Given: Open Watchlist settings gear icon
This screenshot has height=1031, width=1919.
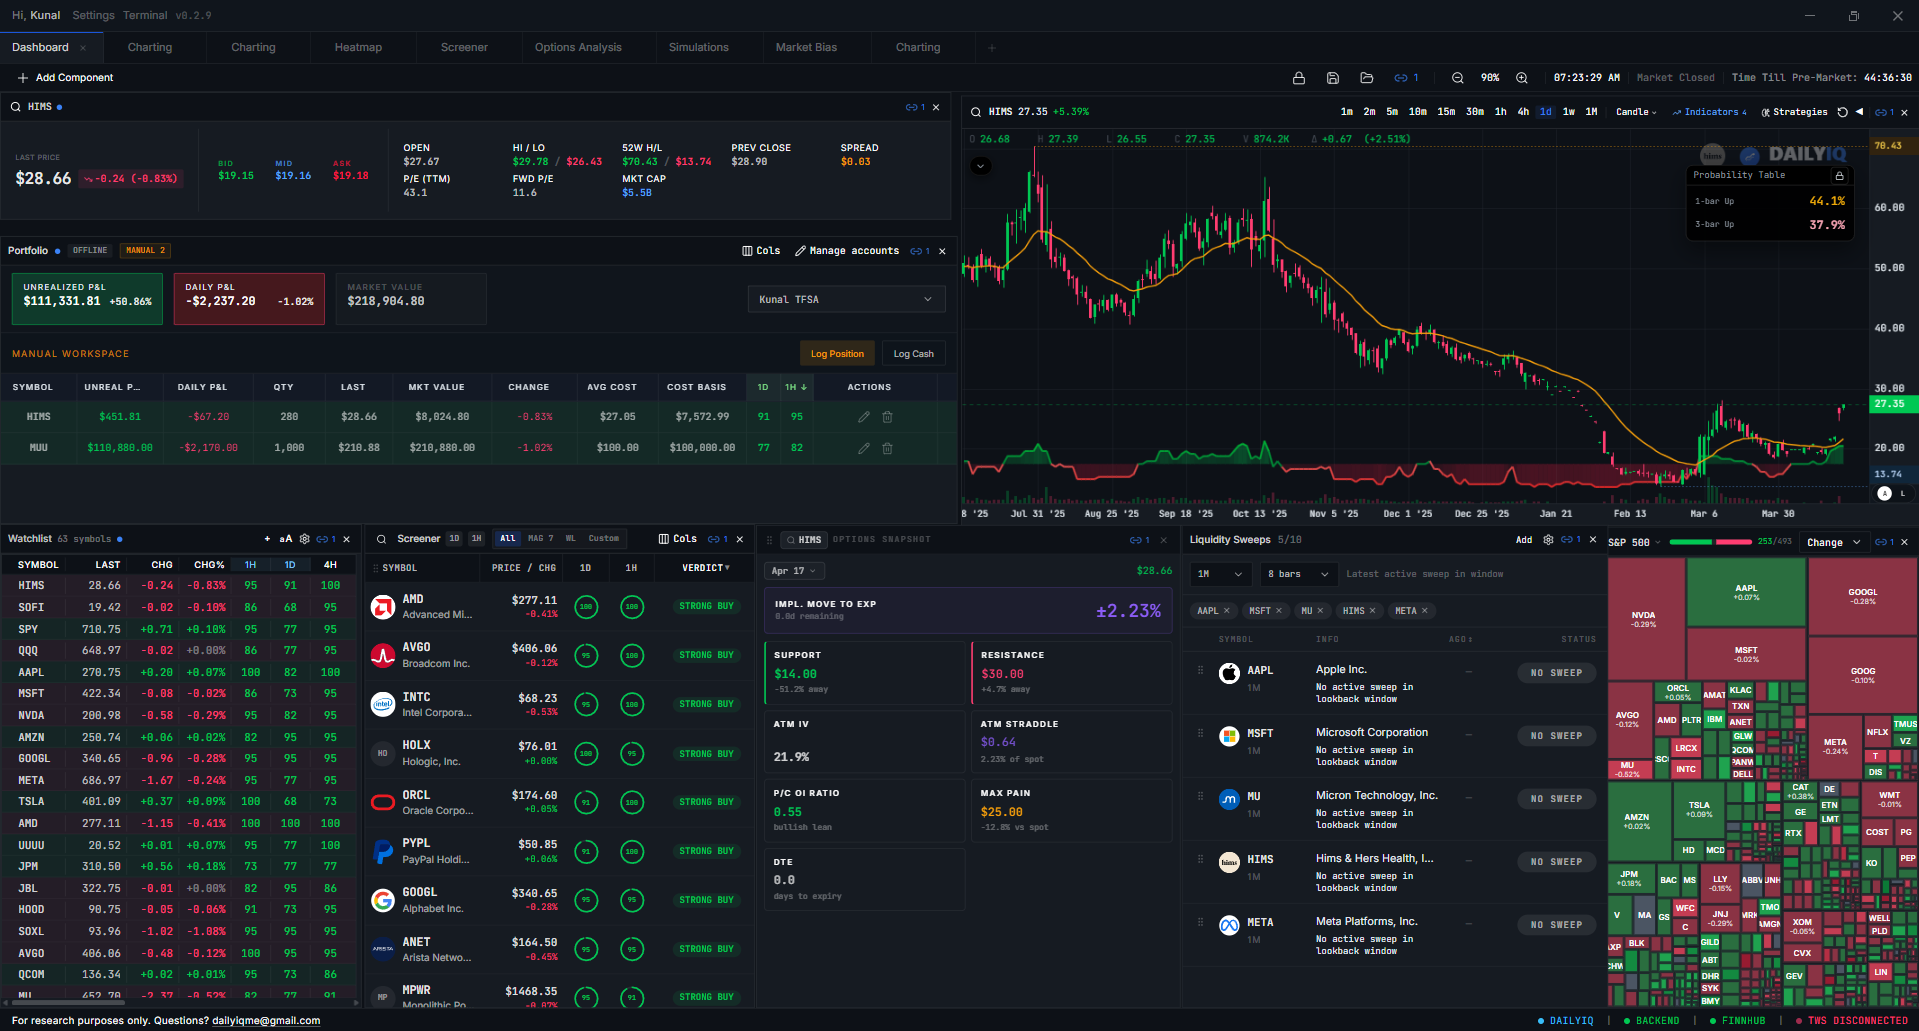Looking at the screenshot, I should click(305, 539).
